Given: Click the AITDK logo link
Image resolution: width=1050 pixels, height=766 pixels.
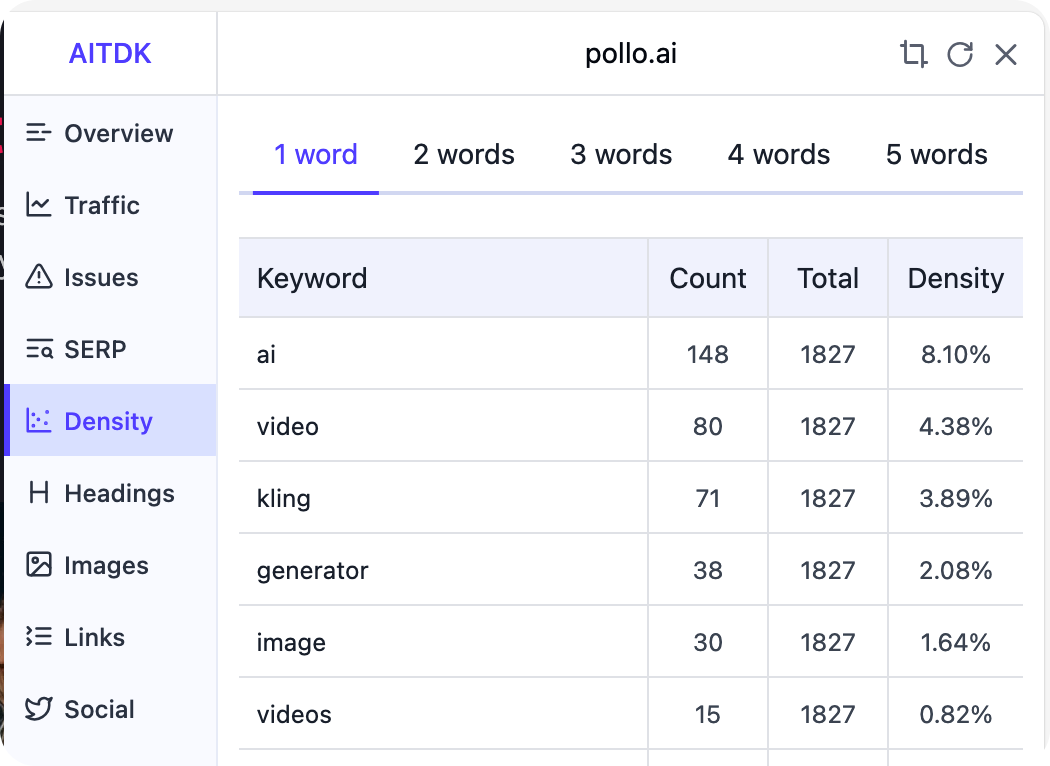Looking at the screenshot, I should point(110,54).
